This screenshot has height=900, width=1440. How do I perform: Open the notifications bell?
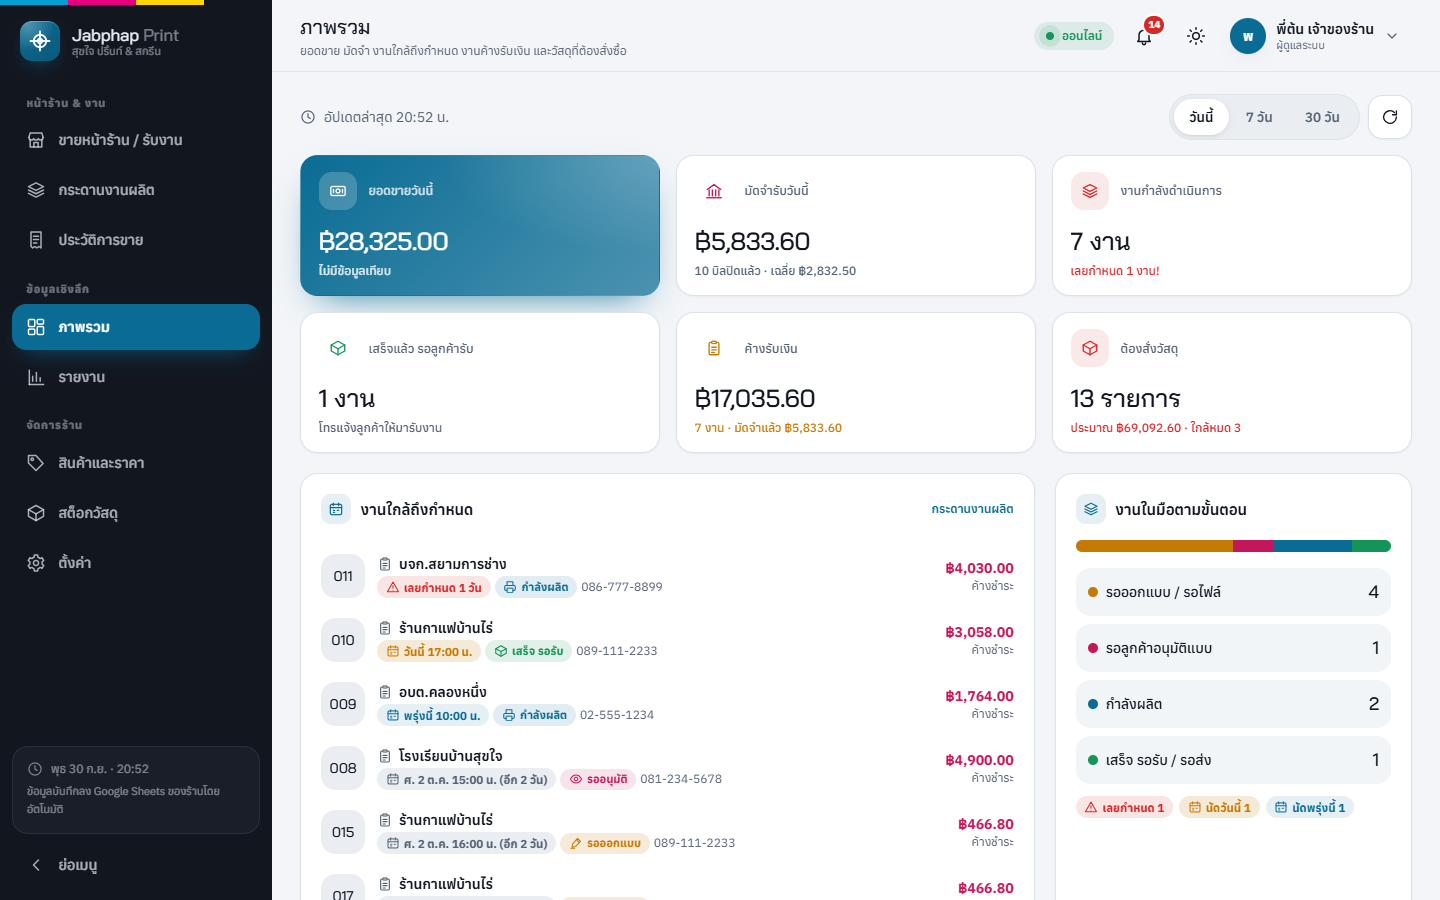coord(1144,36)
